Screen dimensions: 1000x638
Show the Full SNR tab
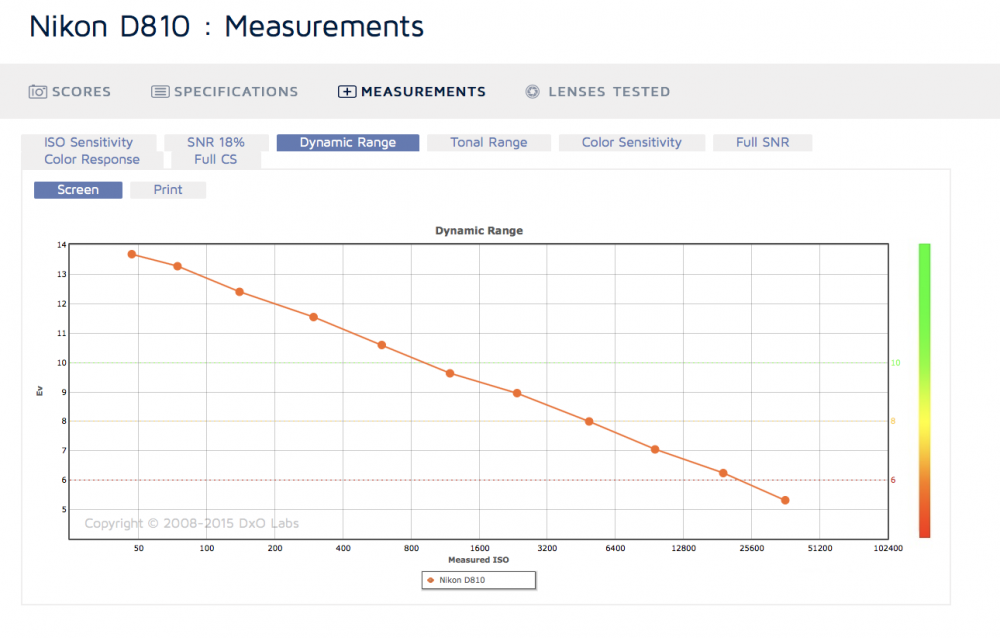[x=762, y=142]
